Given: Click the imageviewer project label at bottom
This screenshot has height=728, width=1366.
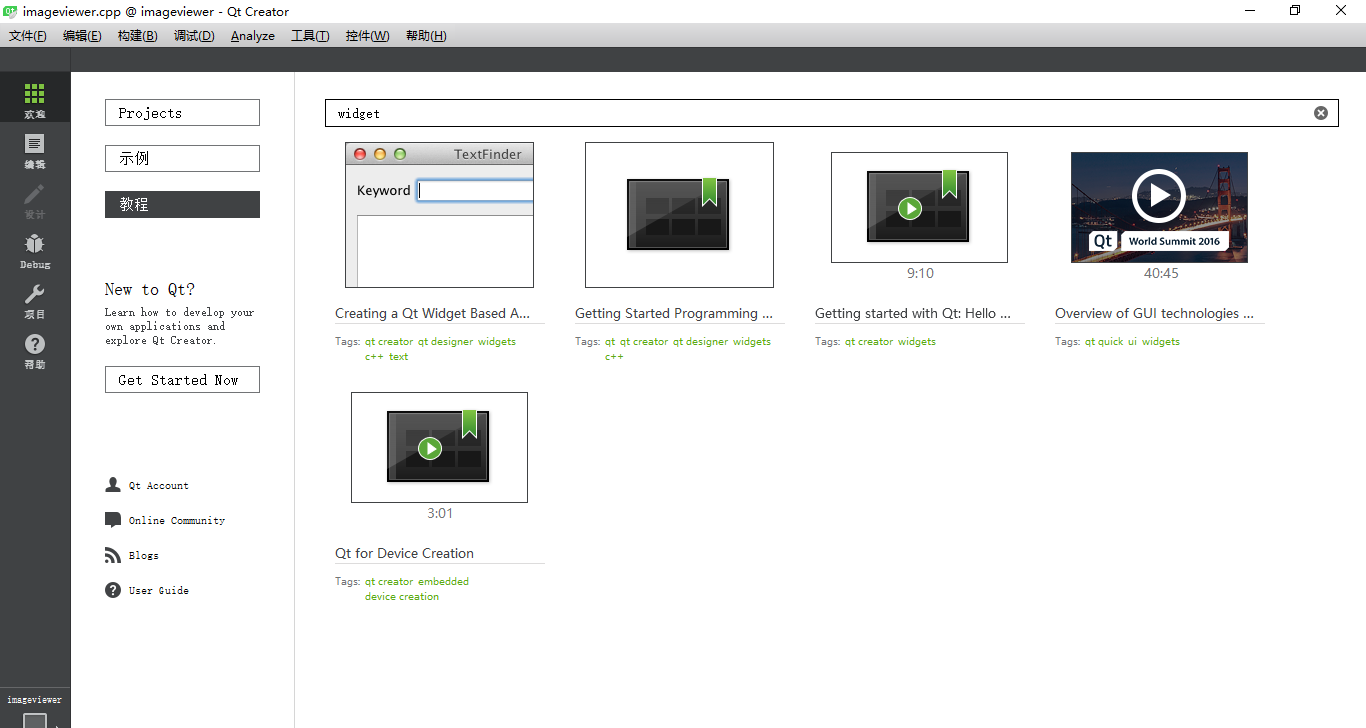Looking at the screenshot, I should pyautogui.click(x=35, y=700).
